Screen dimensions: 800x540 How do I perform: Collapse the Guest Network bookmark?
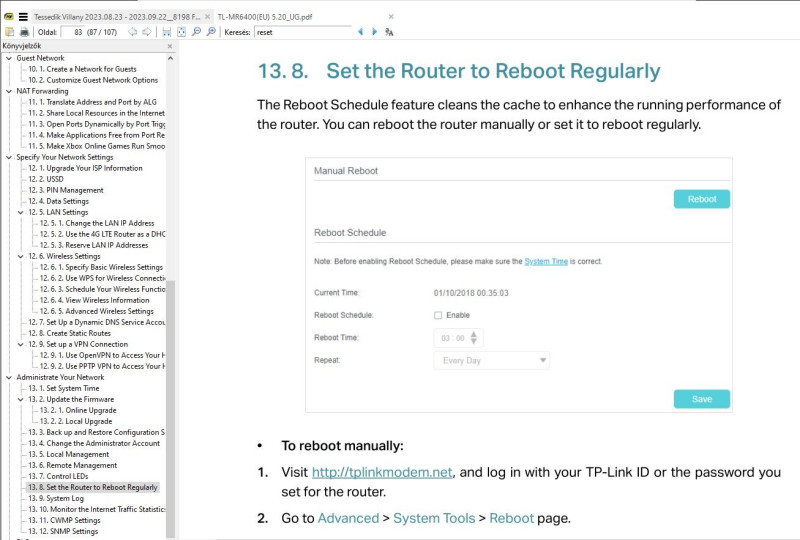click(x=9, y=58)
